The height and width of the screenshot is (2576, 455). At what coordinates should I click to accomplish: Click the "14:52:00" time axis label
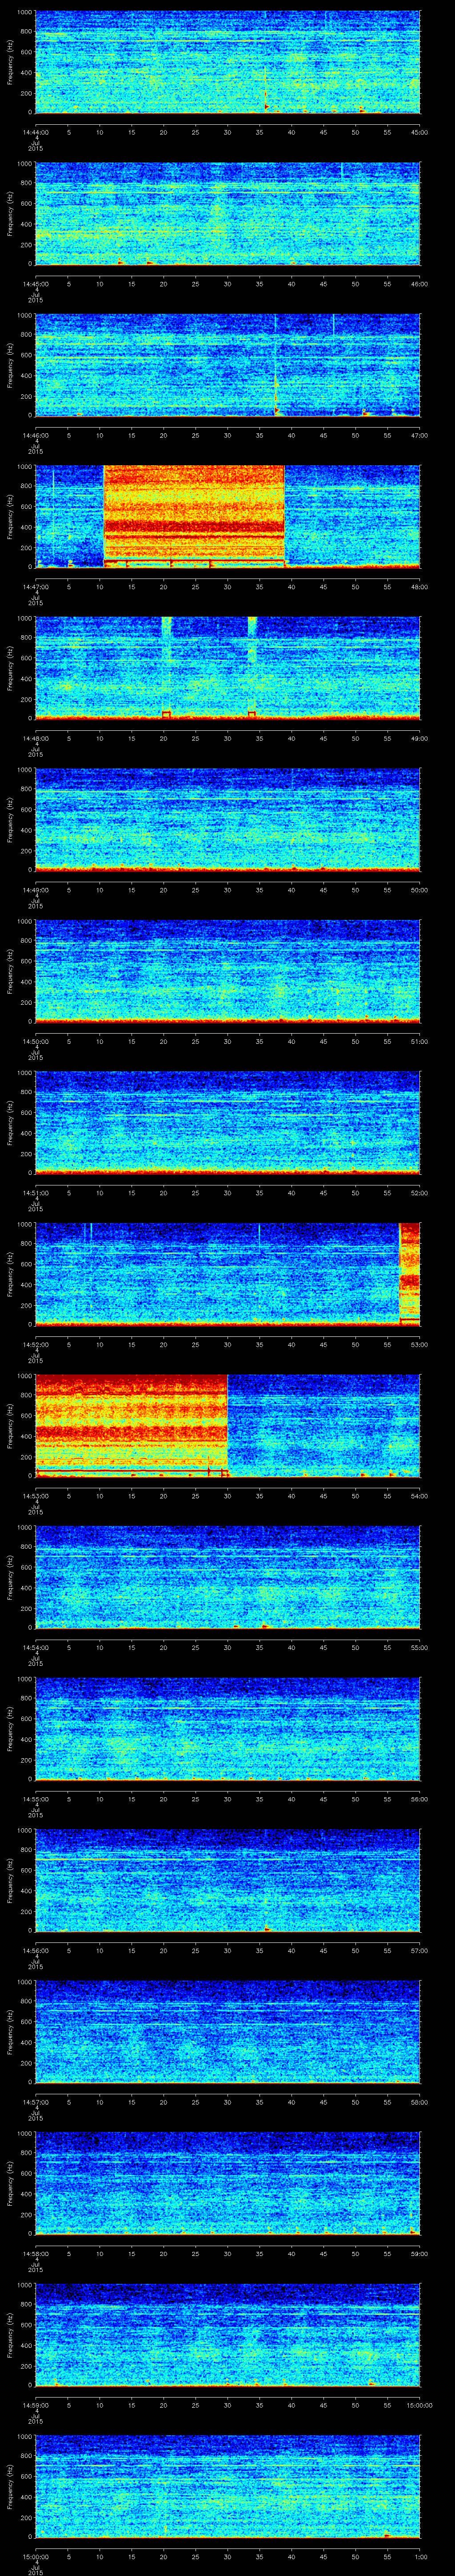coord(35,1344)
